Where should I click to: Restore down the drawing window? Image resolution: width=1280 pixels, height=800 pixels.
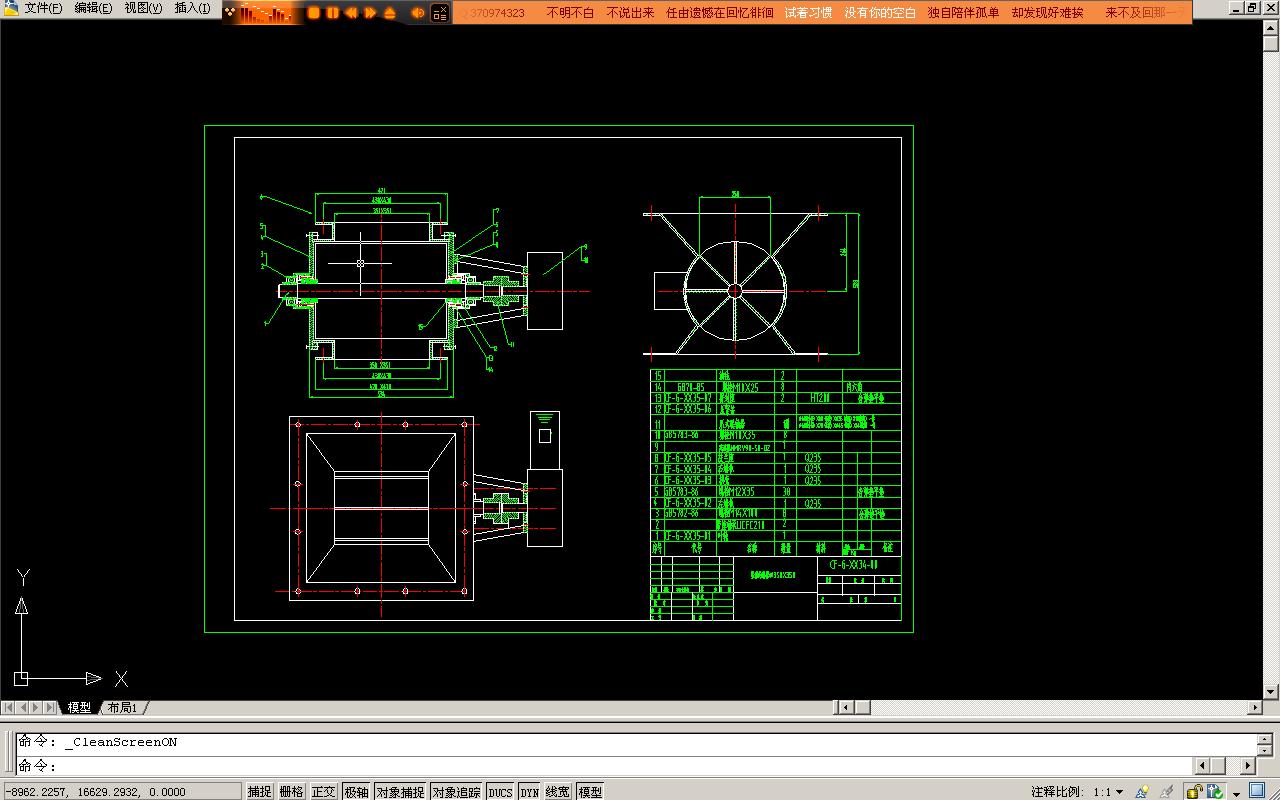pos(1253,7)
